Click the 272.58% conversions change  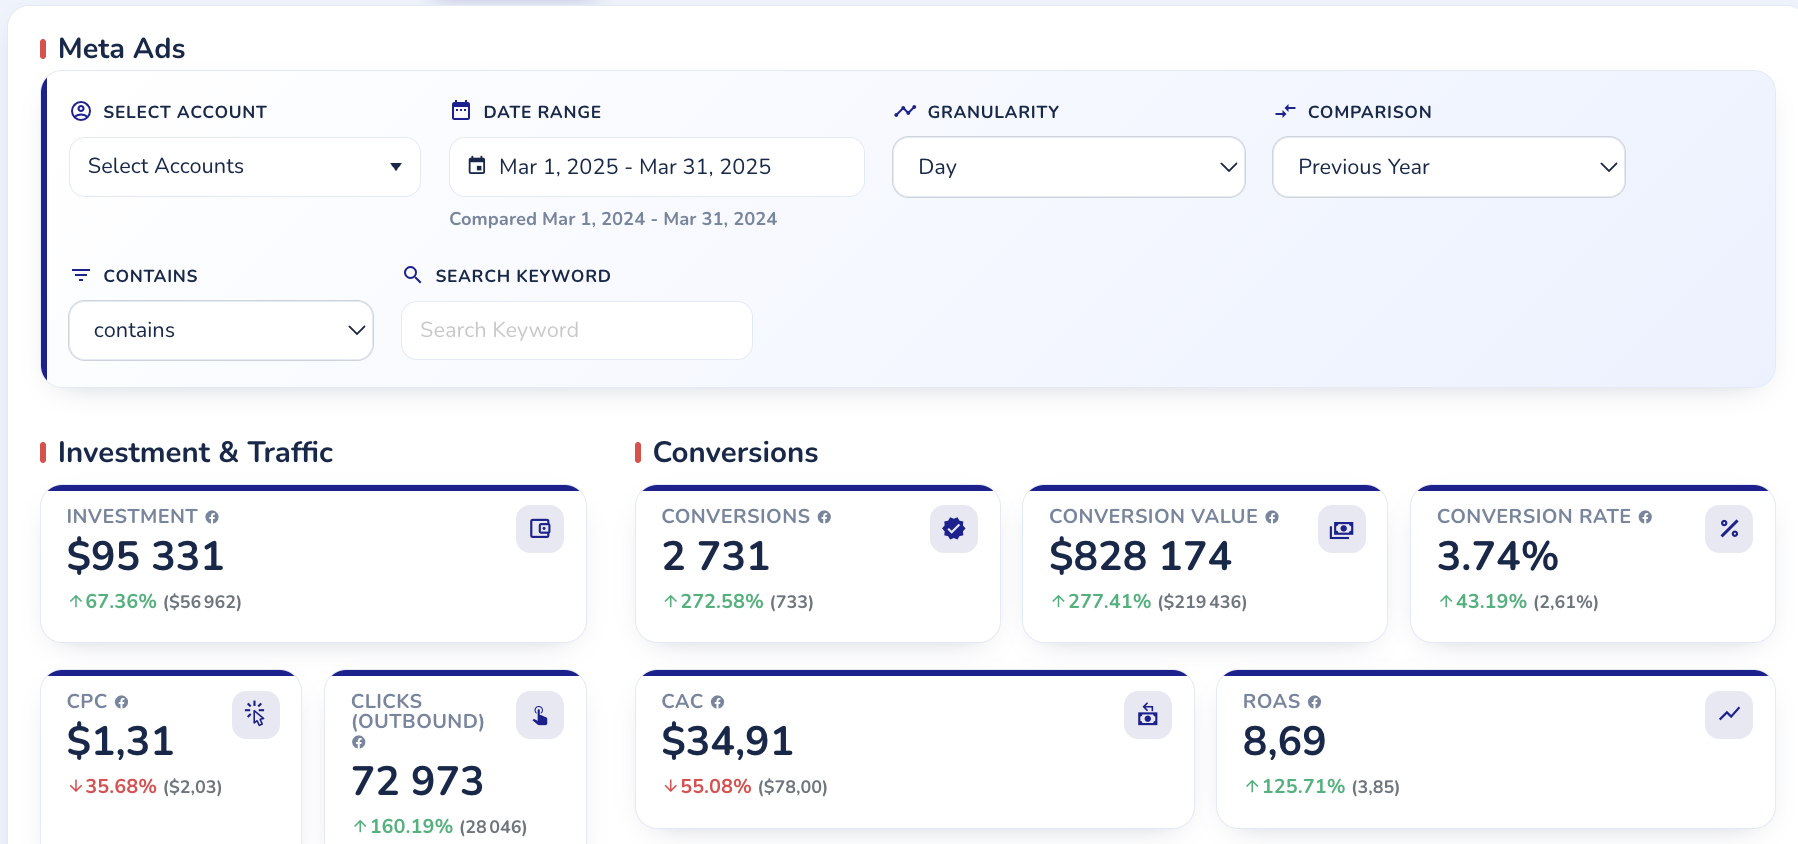(714, 602)
